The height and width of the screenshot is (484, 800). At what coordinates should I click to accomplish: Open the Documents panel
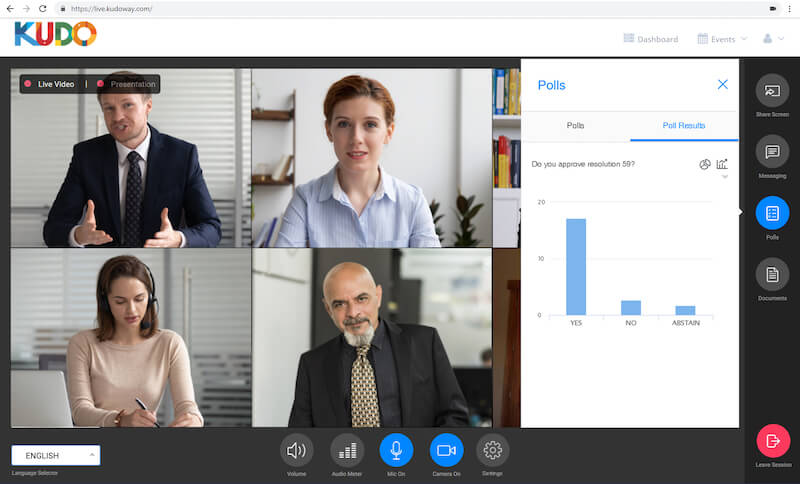[x=772, y=274]
